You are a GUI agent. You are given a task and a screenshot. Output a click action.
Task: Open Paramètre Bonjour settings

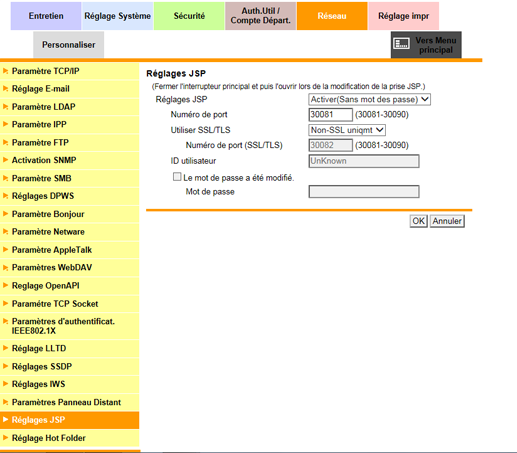click(x=69, y=214)
